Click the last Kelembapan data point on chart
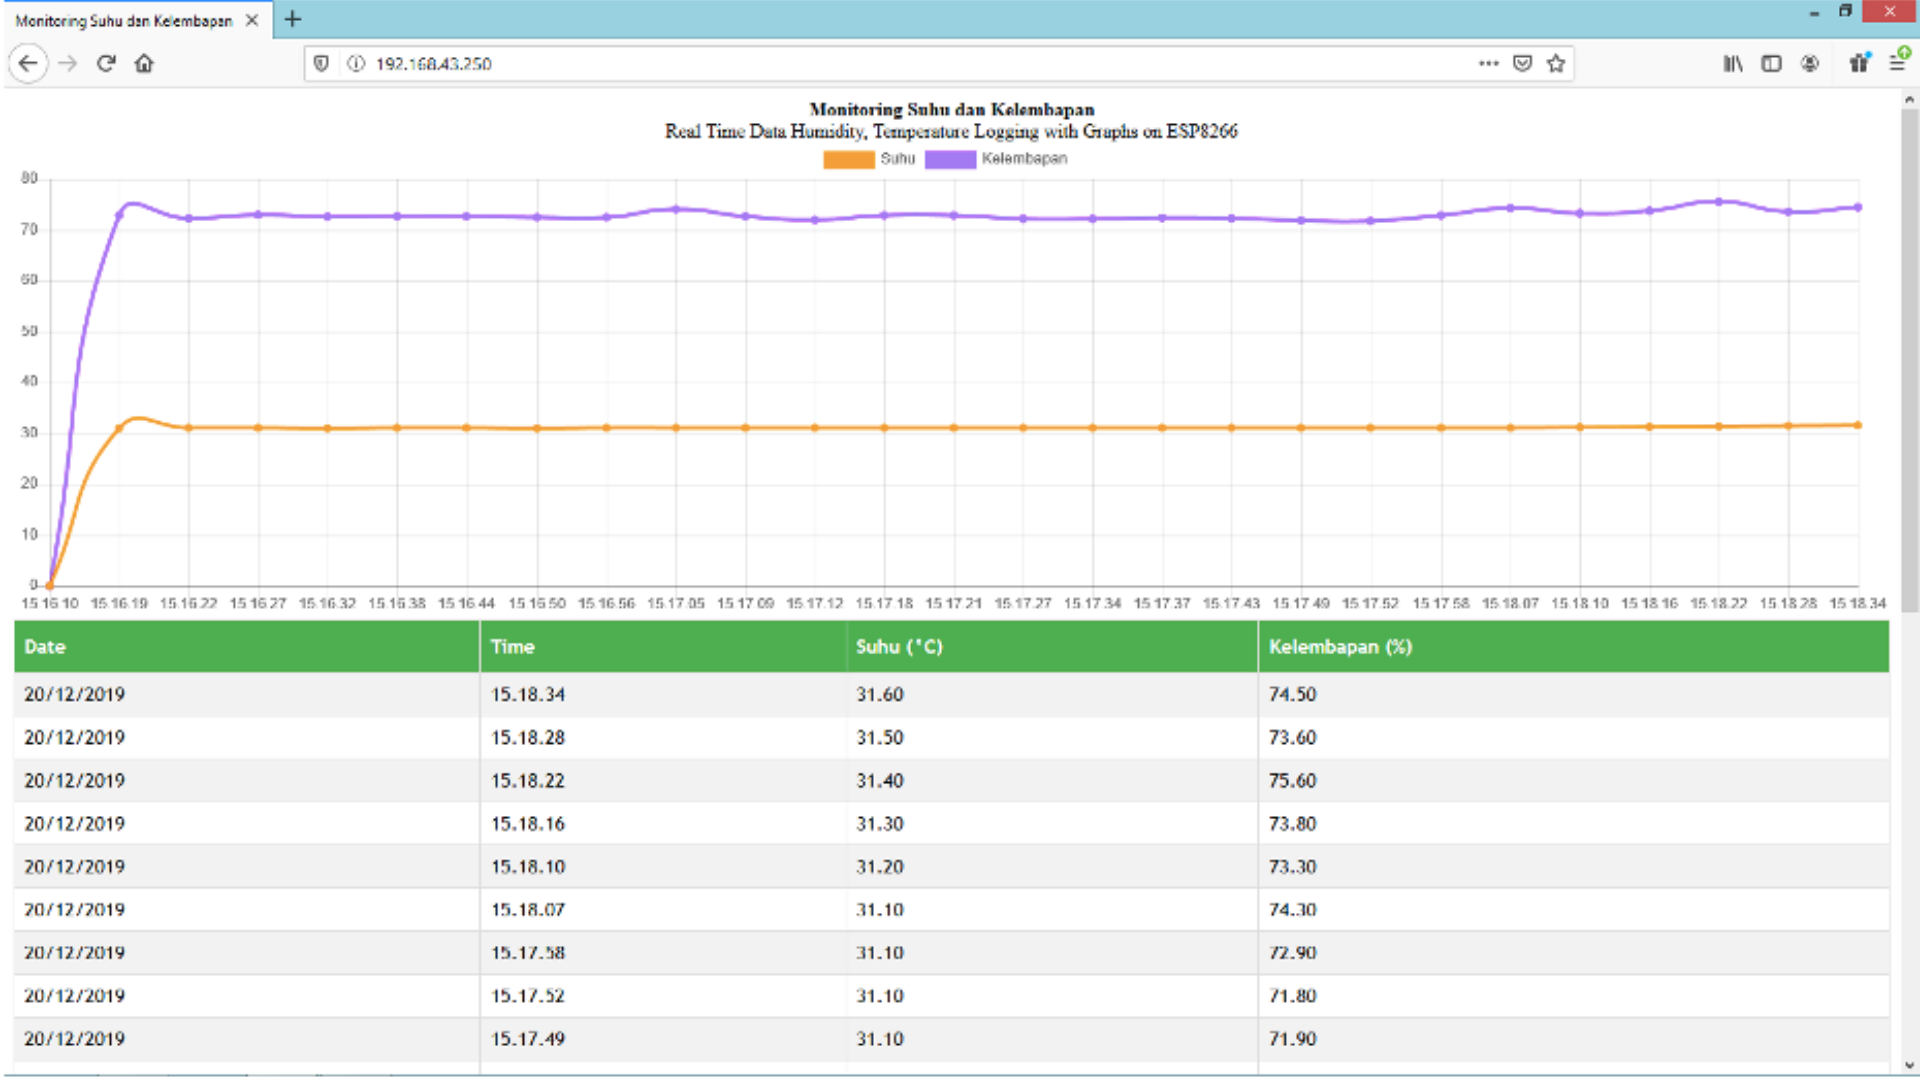This screenshot has width=1920, height=1080. point(1858,208)
